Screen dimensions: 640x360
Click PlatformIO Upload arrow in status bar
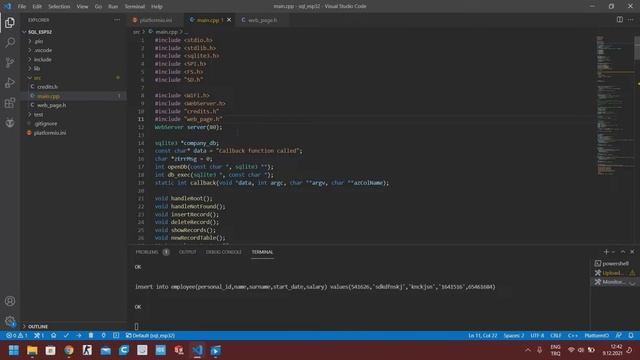pos(78,336)
